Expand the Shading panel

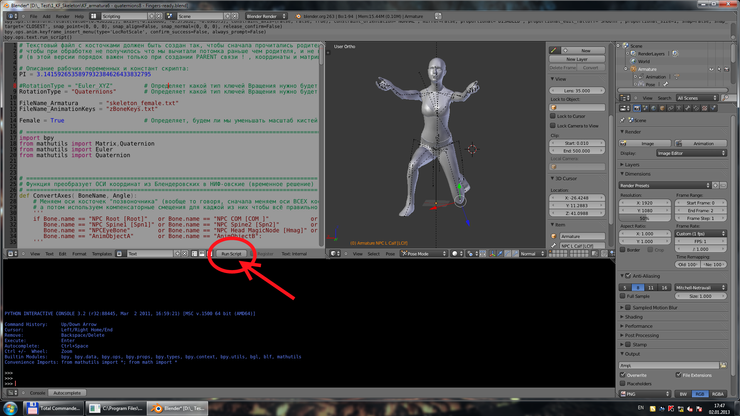[632, 315]
